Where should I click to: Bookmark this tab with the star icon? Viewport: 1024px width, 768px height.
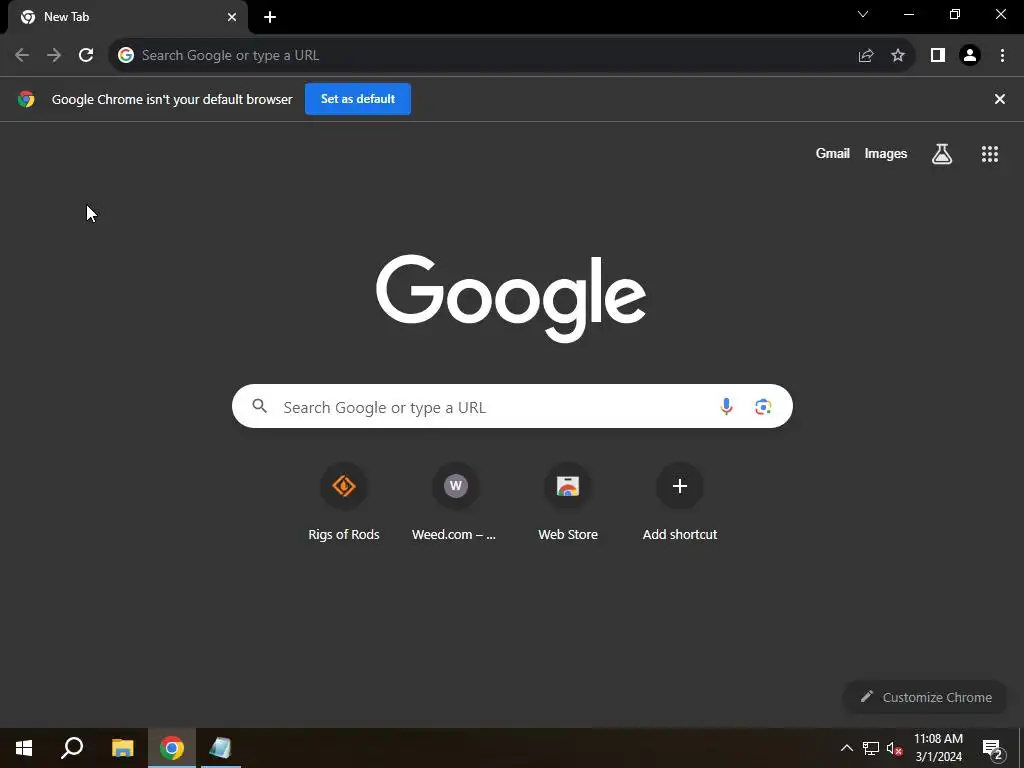pos(898,56)
